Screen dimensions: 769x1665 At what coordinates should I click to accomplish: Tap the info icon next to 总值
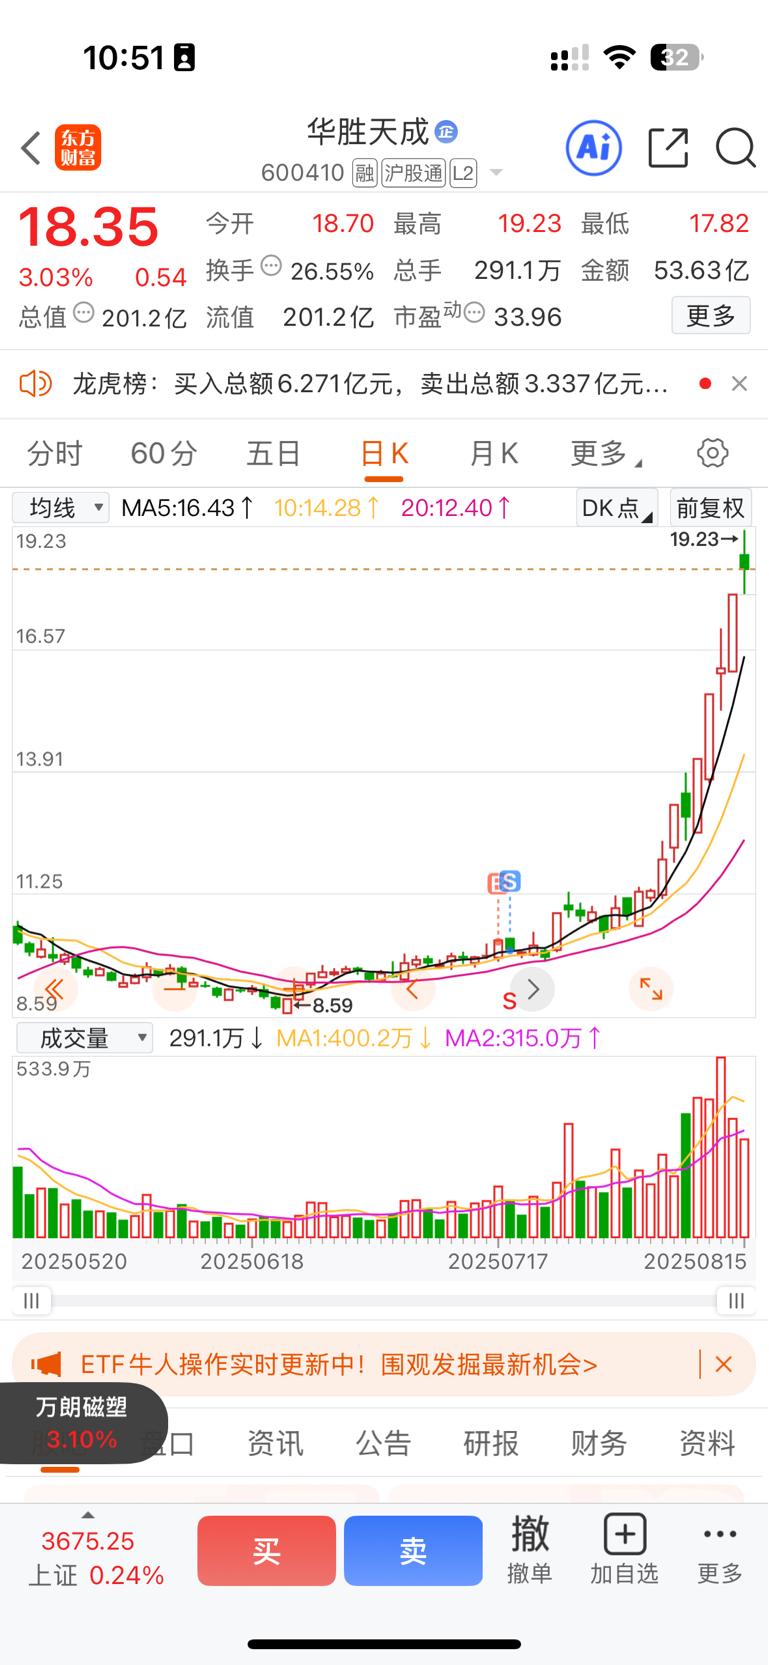pyautogui.click(x=84, y=313)
